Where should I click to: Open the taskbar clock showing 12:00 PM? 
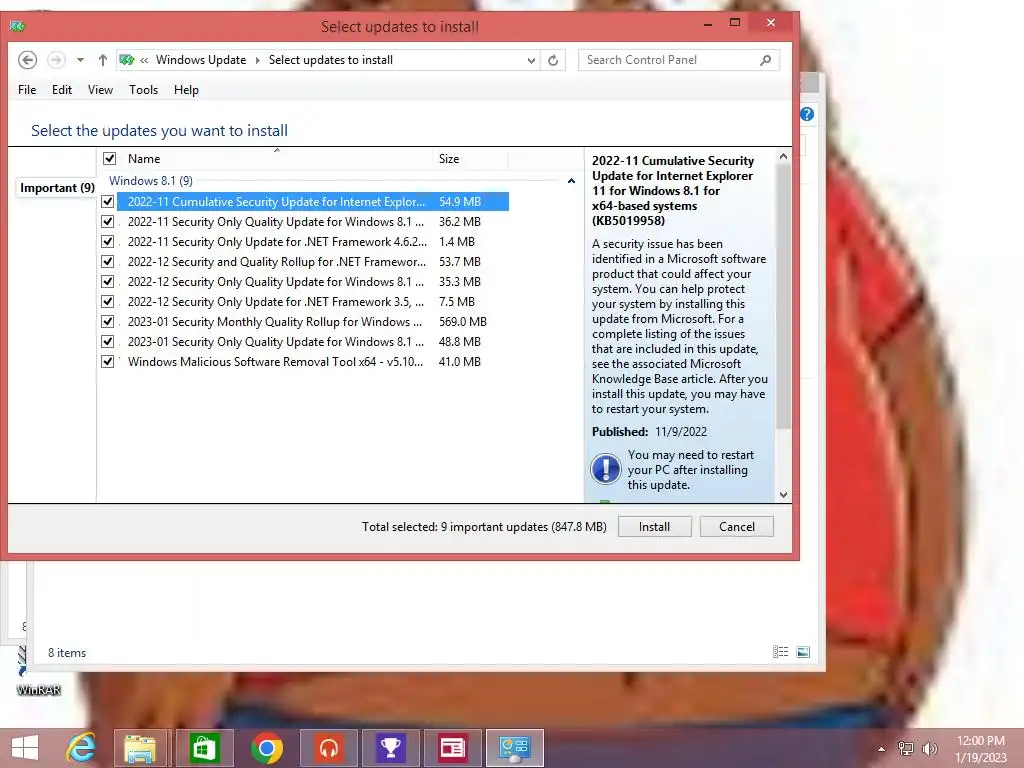click(x=981, y=749)
